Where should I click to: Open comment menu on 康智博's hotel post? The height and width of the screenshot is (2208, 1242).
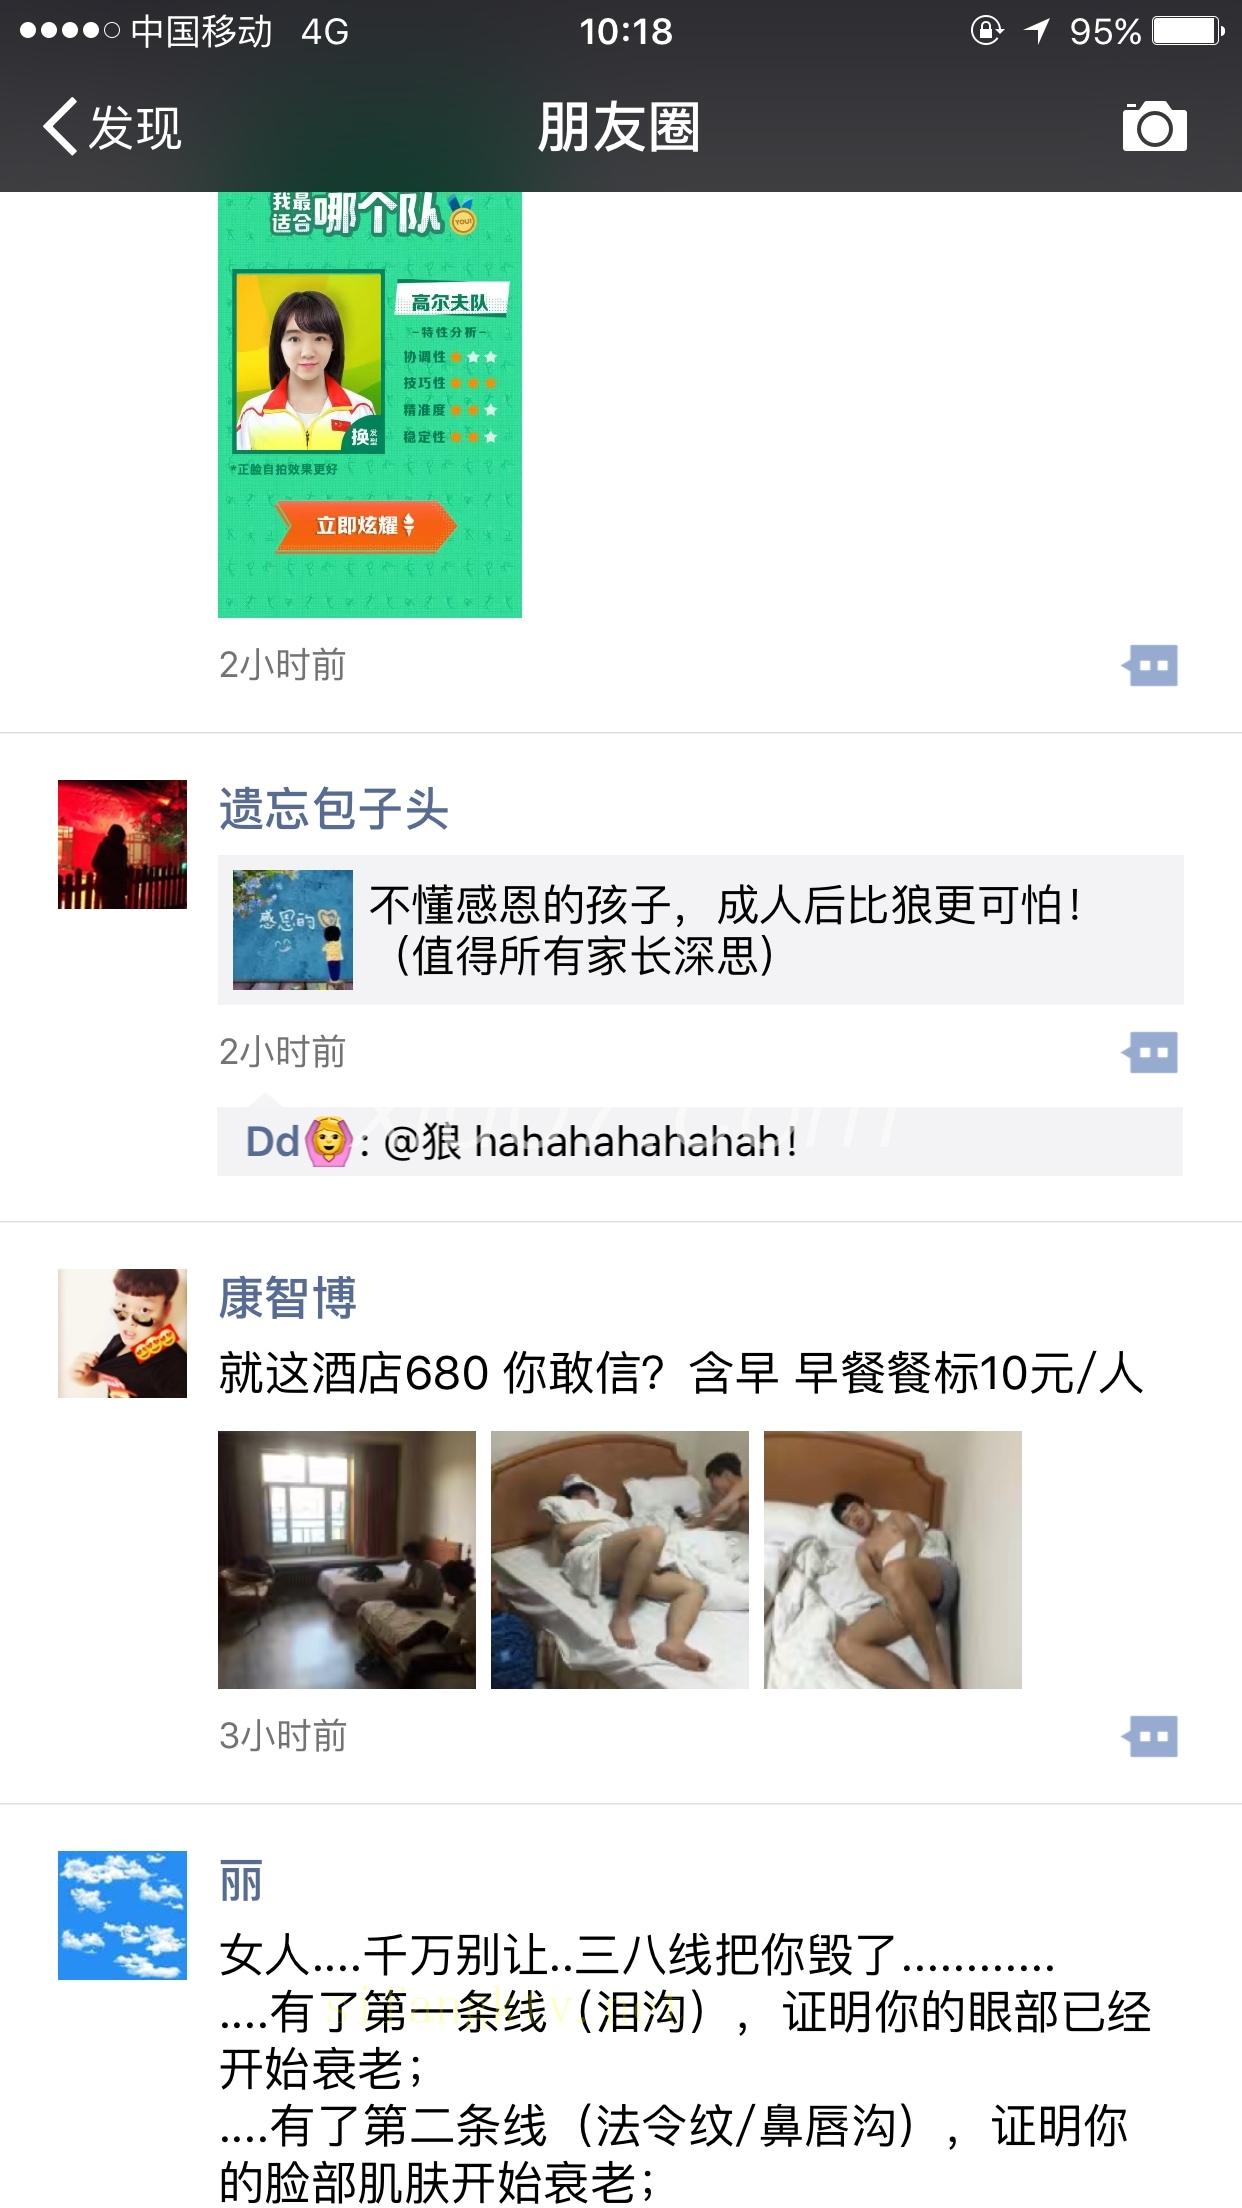1151,1737
